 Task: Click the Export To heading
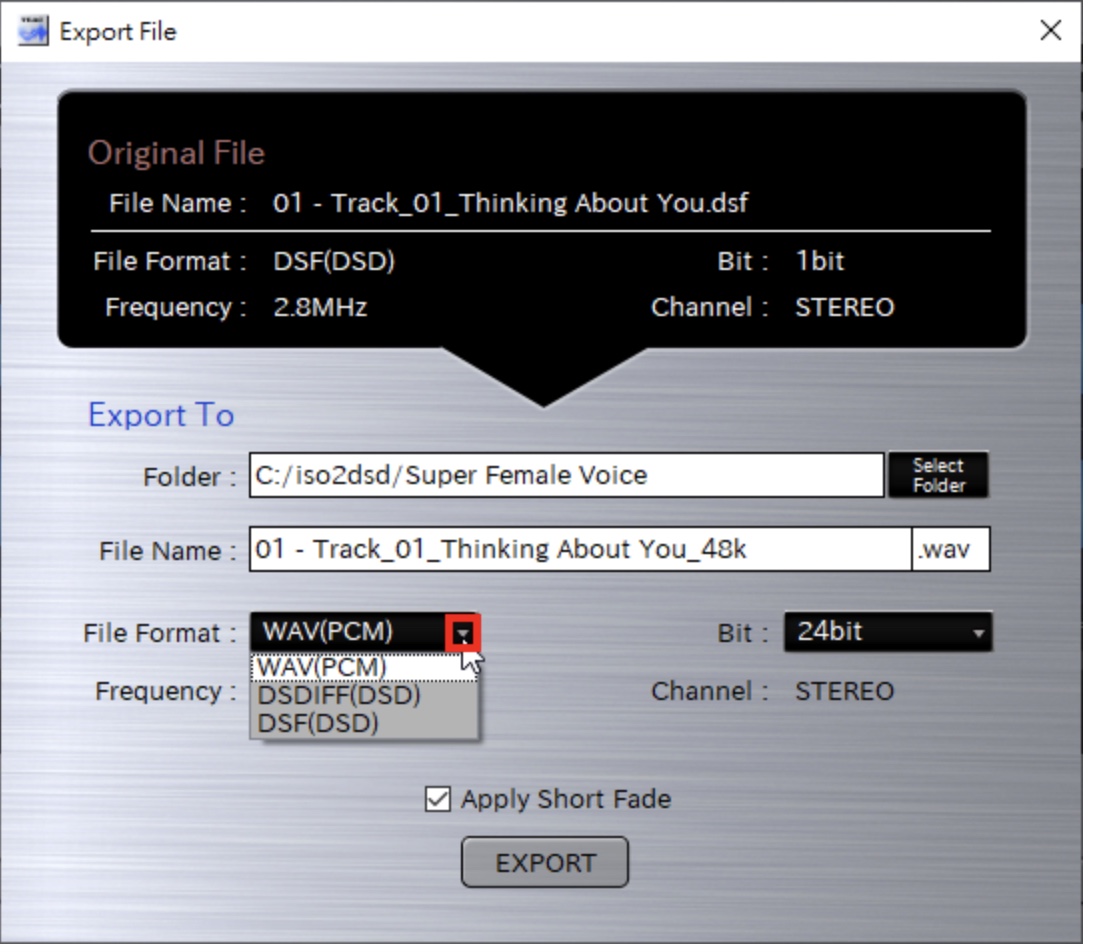(161, 415)
